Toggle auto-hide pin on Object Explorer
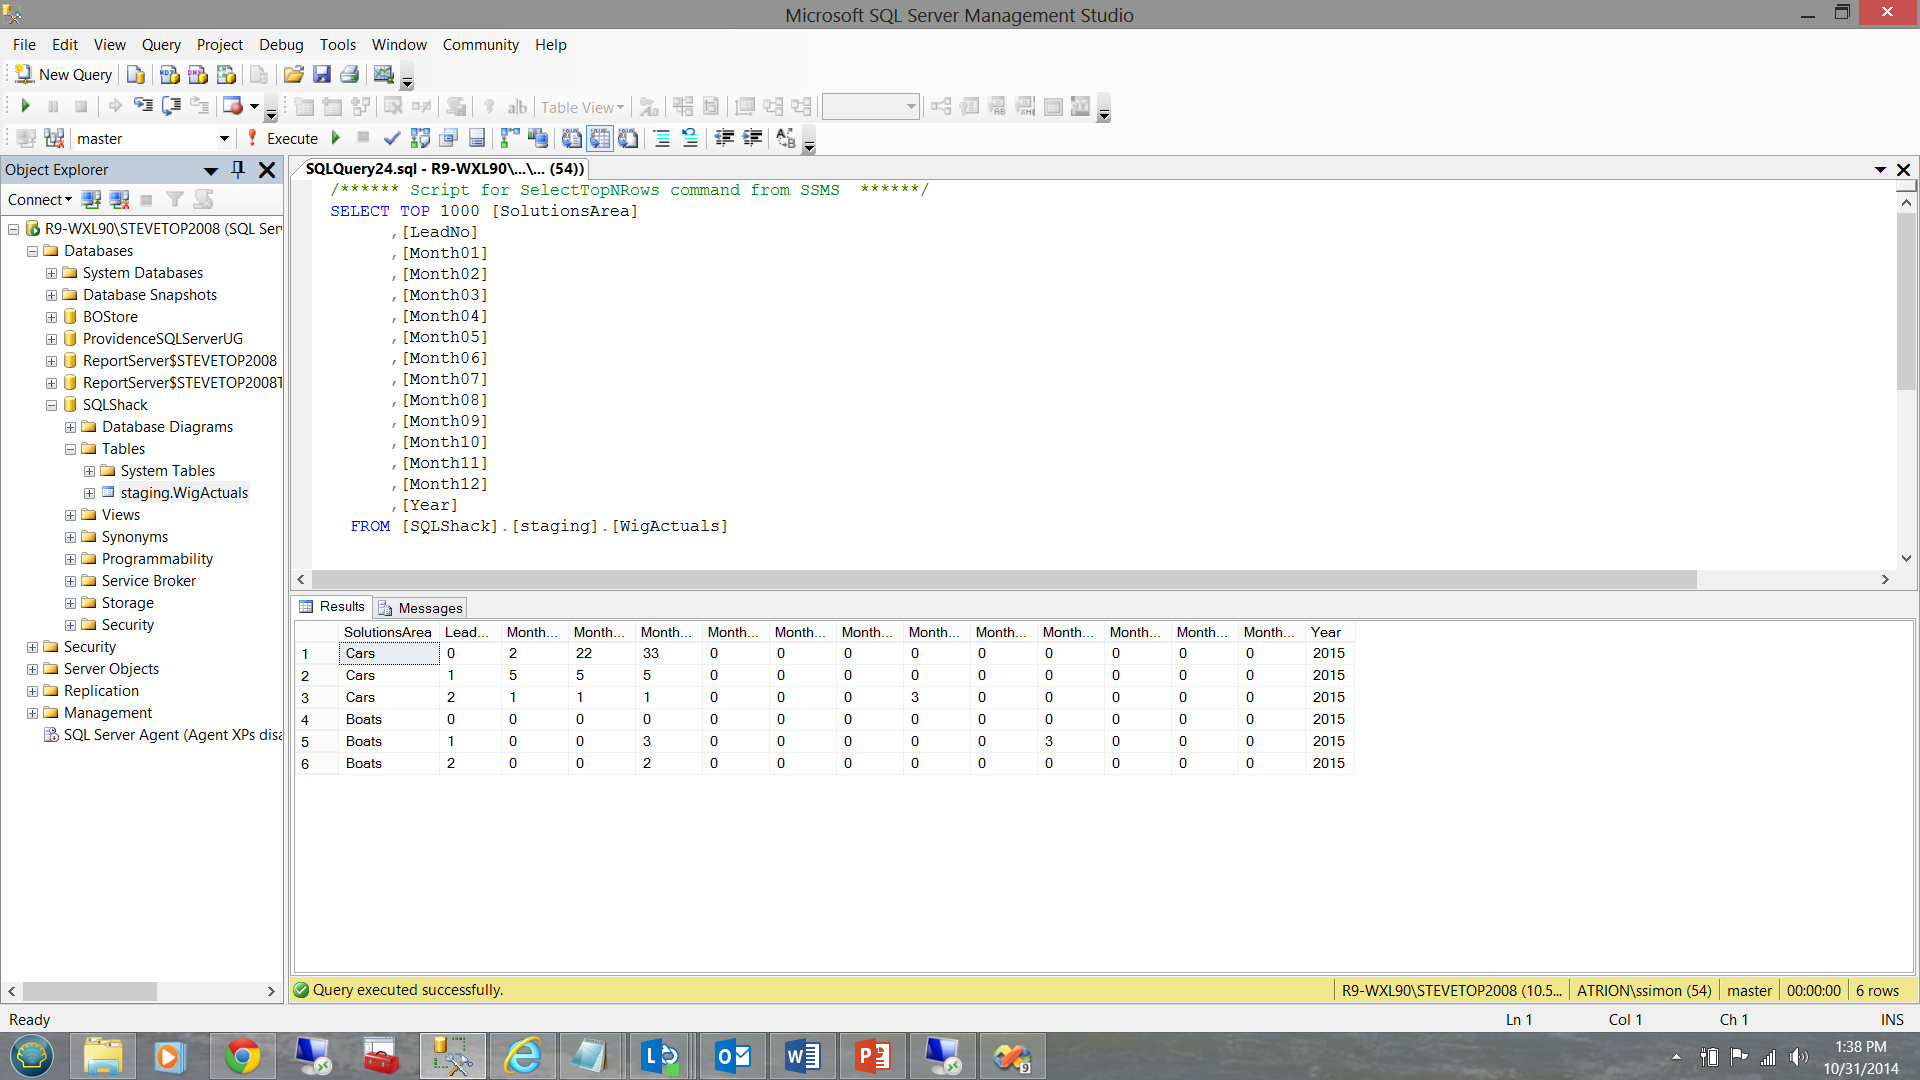This screenshot has height=1080, width=1920. pos(238,170)
